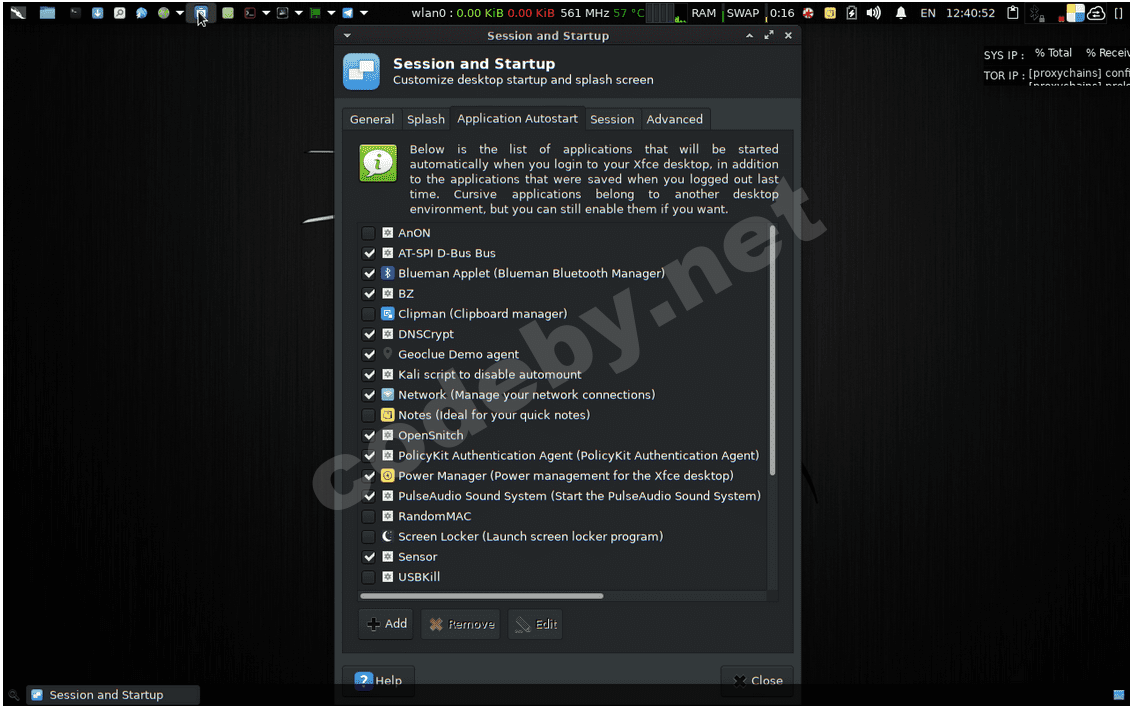Viewport: 1132px width, 707px height.
Task: Open the green shopping cart launcher icon
Action: [315, 13]
